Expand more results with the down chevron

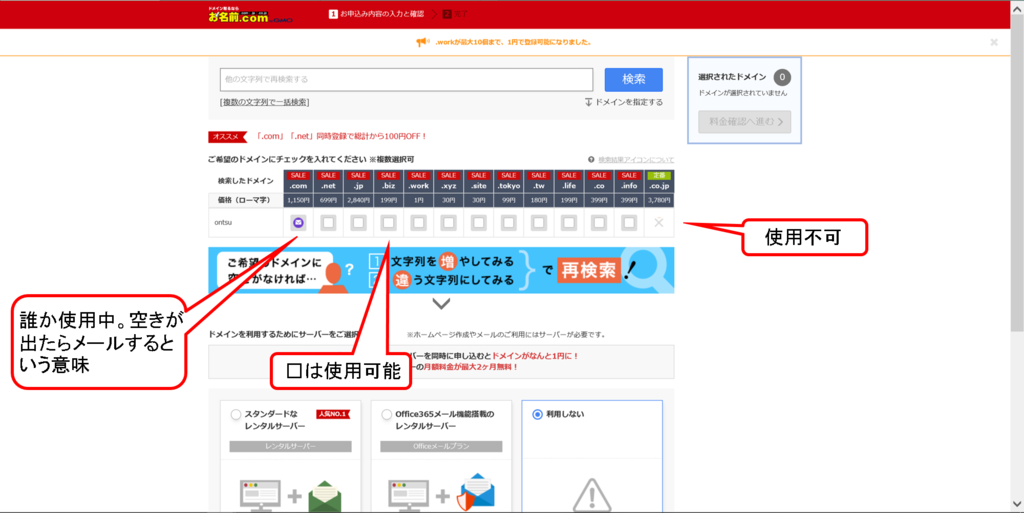point(441,304)
